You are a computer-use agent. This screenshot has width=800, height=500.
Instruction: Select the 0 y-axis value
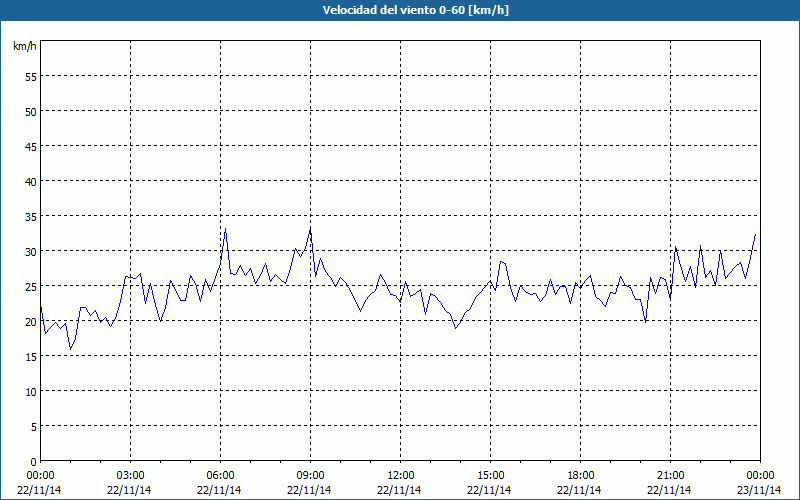[34, 462]
